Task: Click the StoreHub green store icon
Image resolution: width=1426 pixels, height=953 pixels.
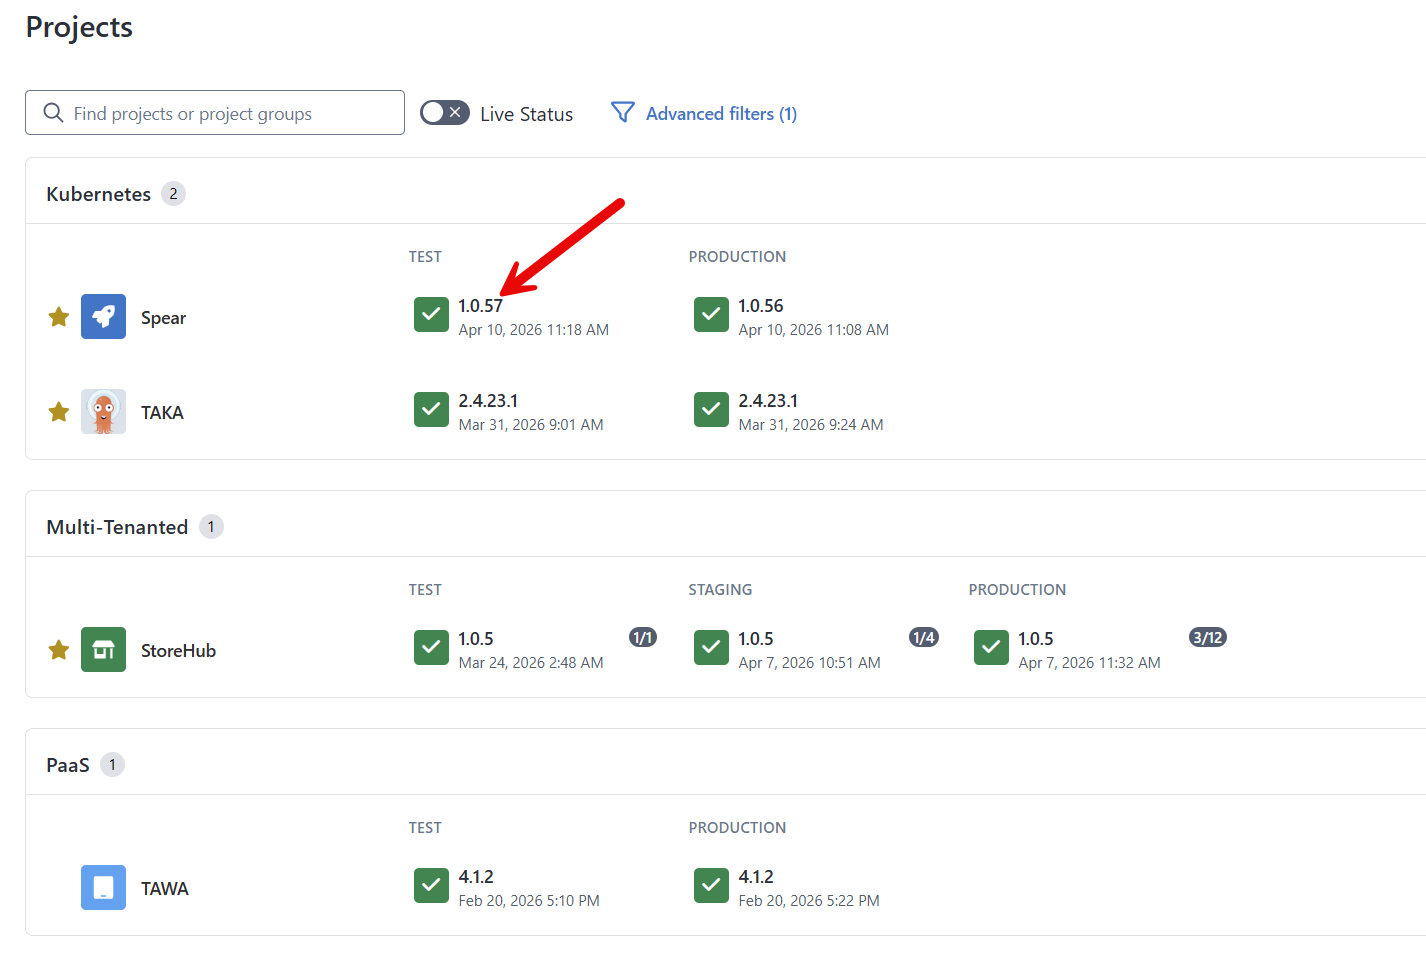Action: 103,650
